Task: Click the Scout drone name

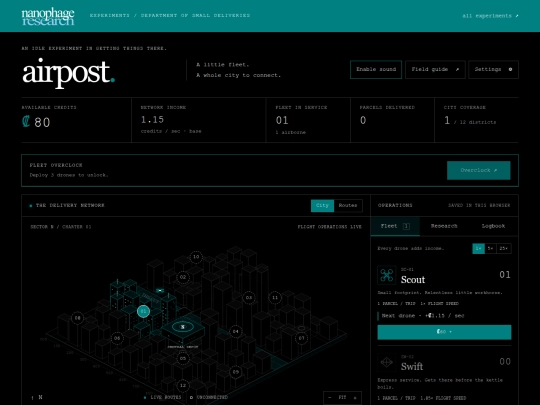Action: [x=413, y=280]
